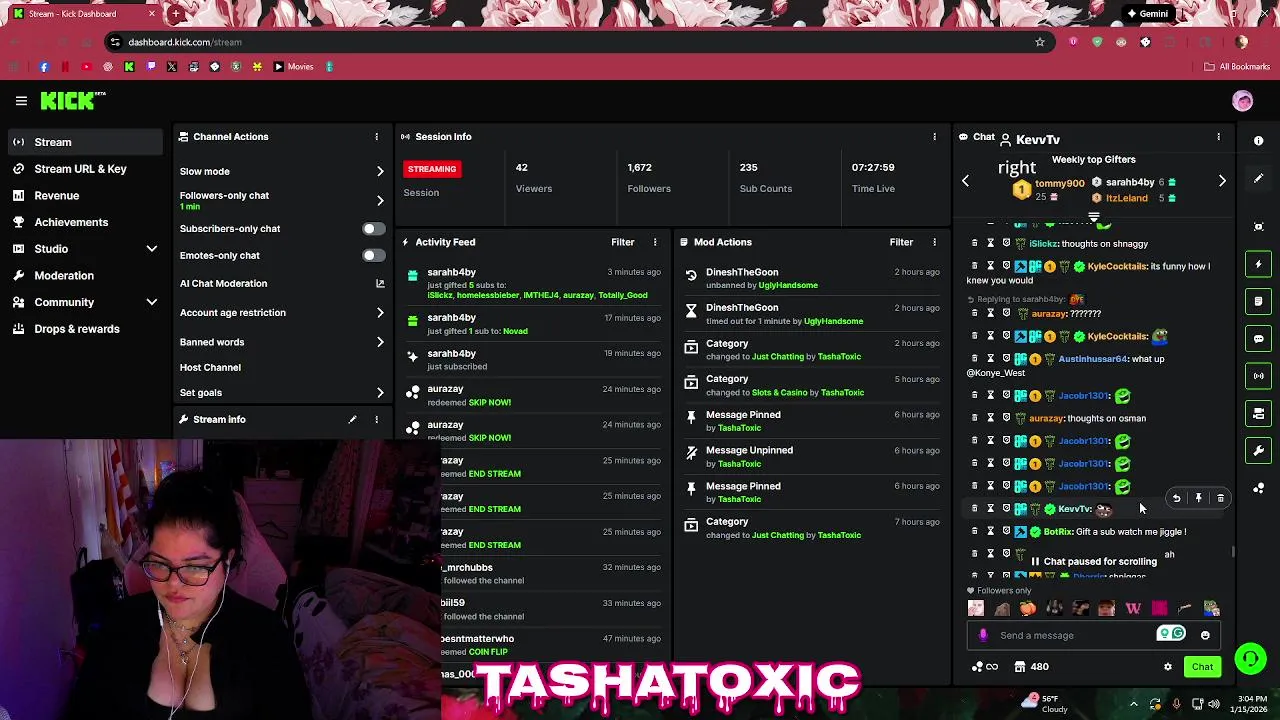This screenshot has height=720, width=1280.
Task: Expand Banned words settings
Action: pyautogui.click(x=380, y=342)
